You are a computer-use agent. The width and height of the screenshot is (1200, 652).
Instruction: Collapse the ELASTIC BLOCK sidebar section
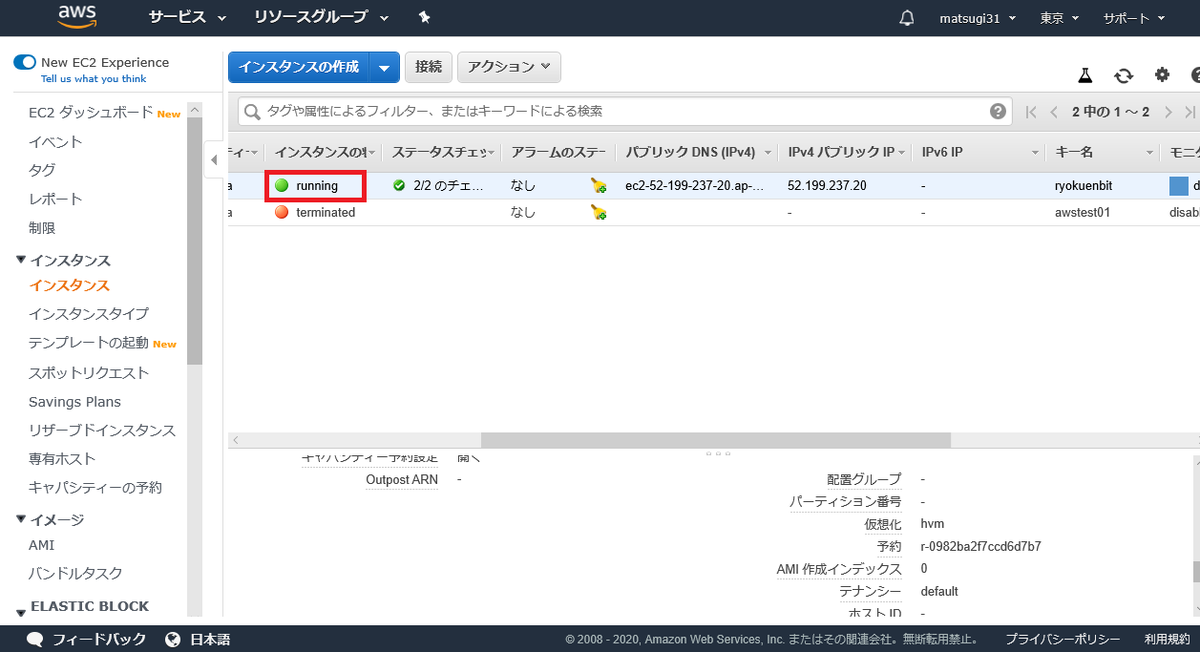(21, 612)
